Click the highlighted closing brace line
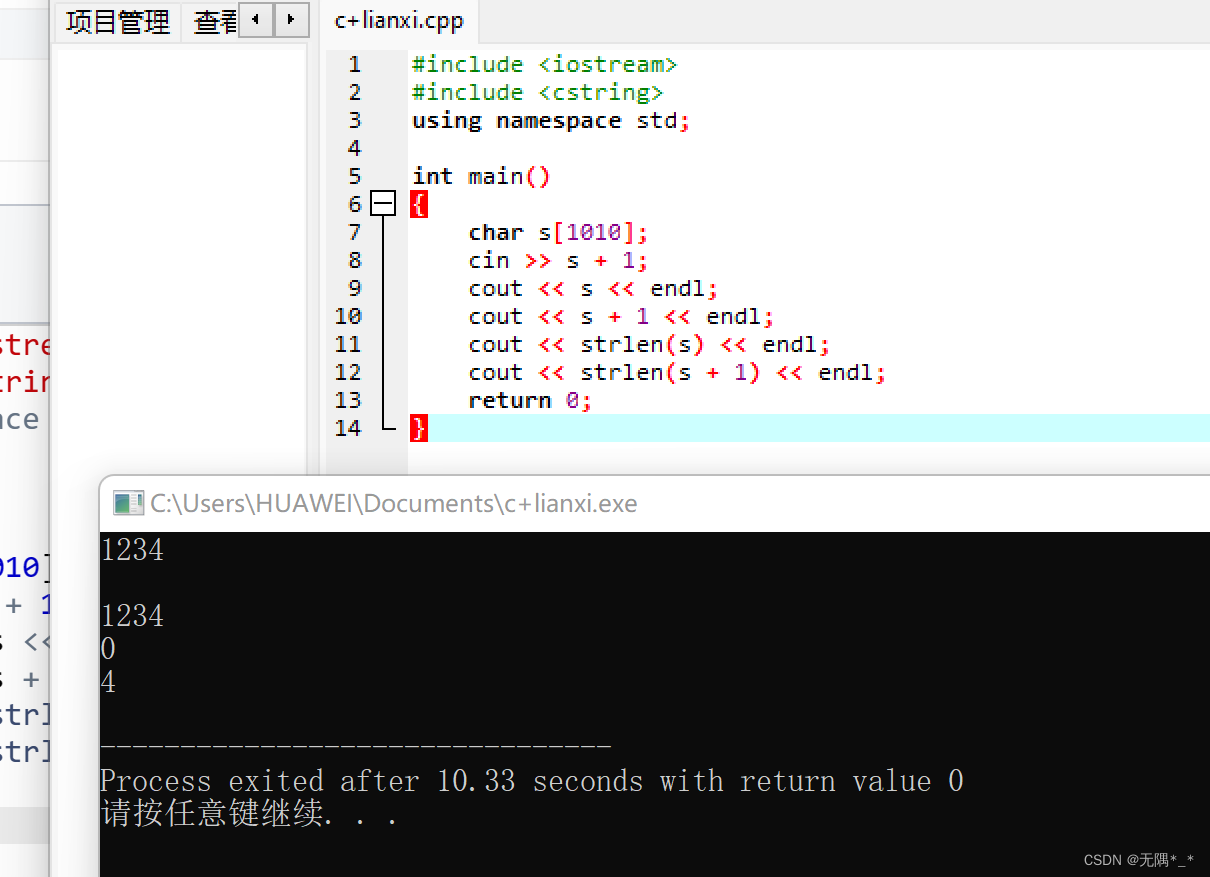This screenshot has width=1210, height=877. click(418, 428)
